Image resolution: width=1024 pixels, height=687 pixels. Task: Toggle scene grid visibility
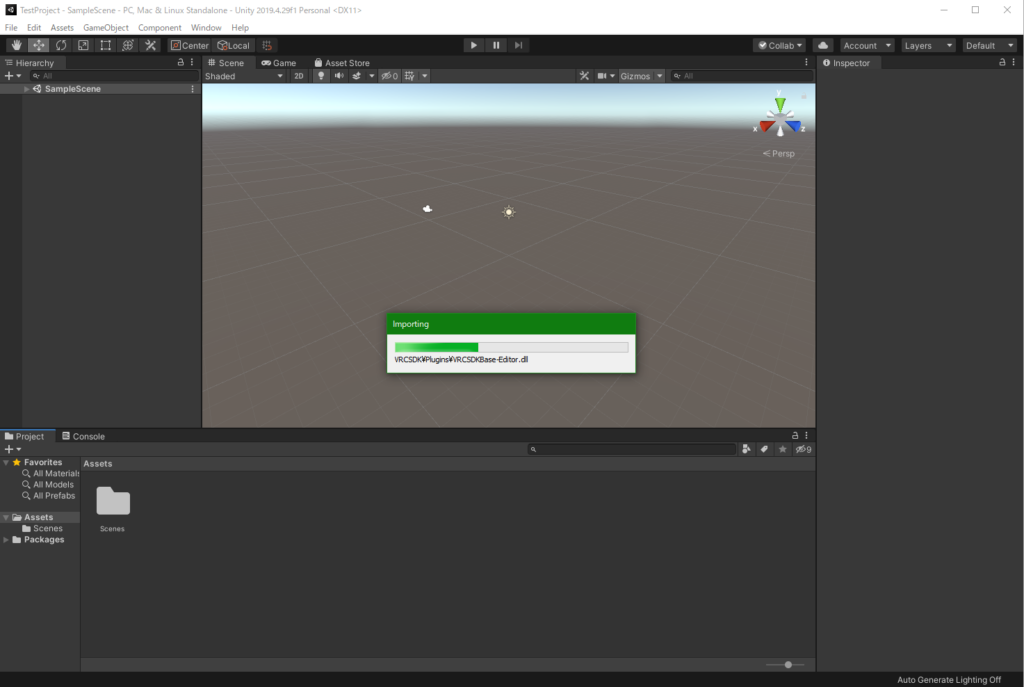pos(409,76)
